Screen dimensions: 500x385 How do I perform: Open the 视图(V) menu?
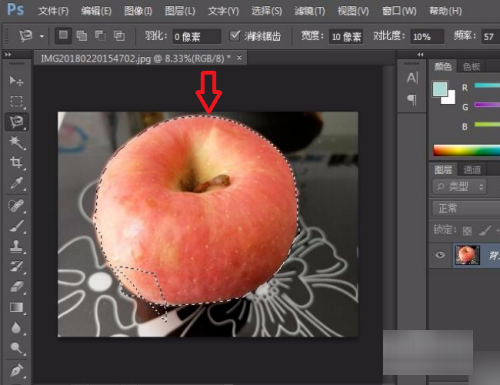tap(353, 11)
